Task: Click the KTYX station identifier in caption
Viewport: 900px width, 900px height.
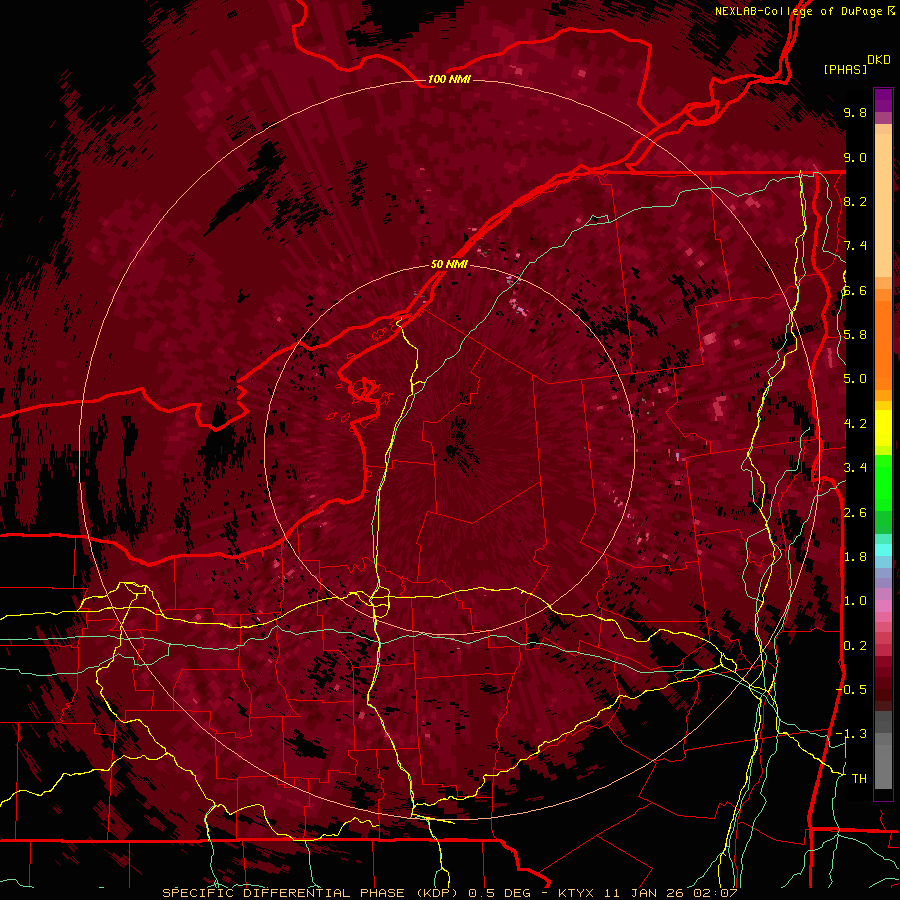Action: [577, 893]
